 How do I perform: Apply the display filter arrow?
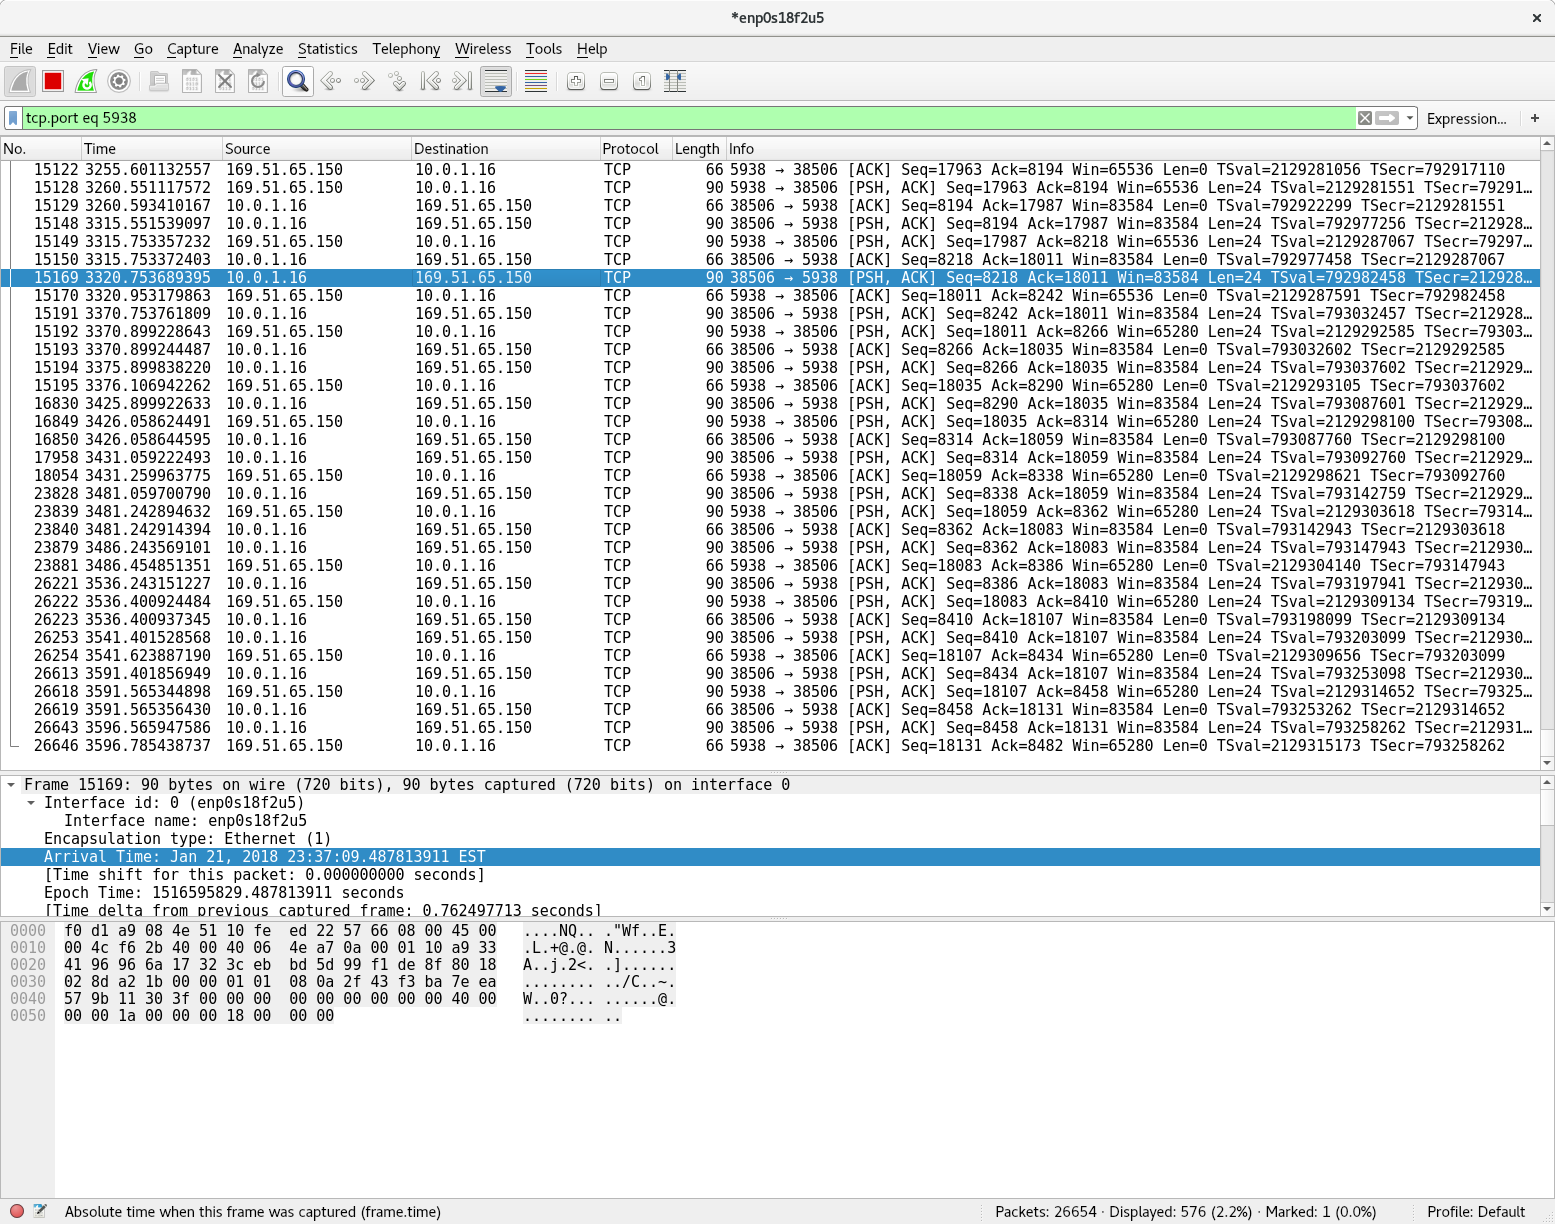(x=1388, y=118)
